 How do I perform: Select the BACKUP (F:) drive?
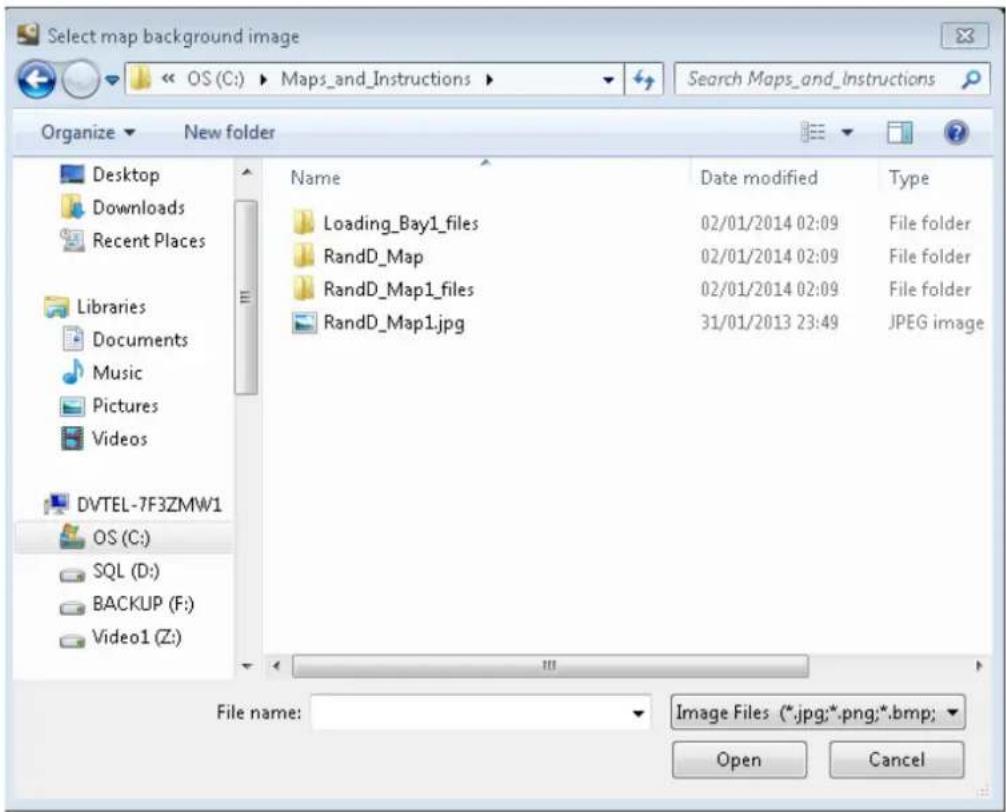point(126,604)
